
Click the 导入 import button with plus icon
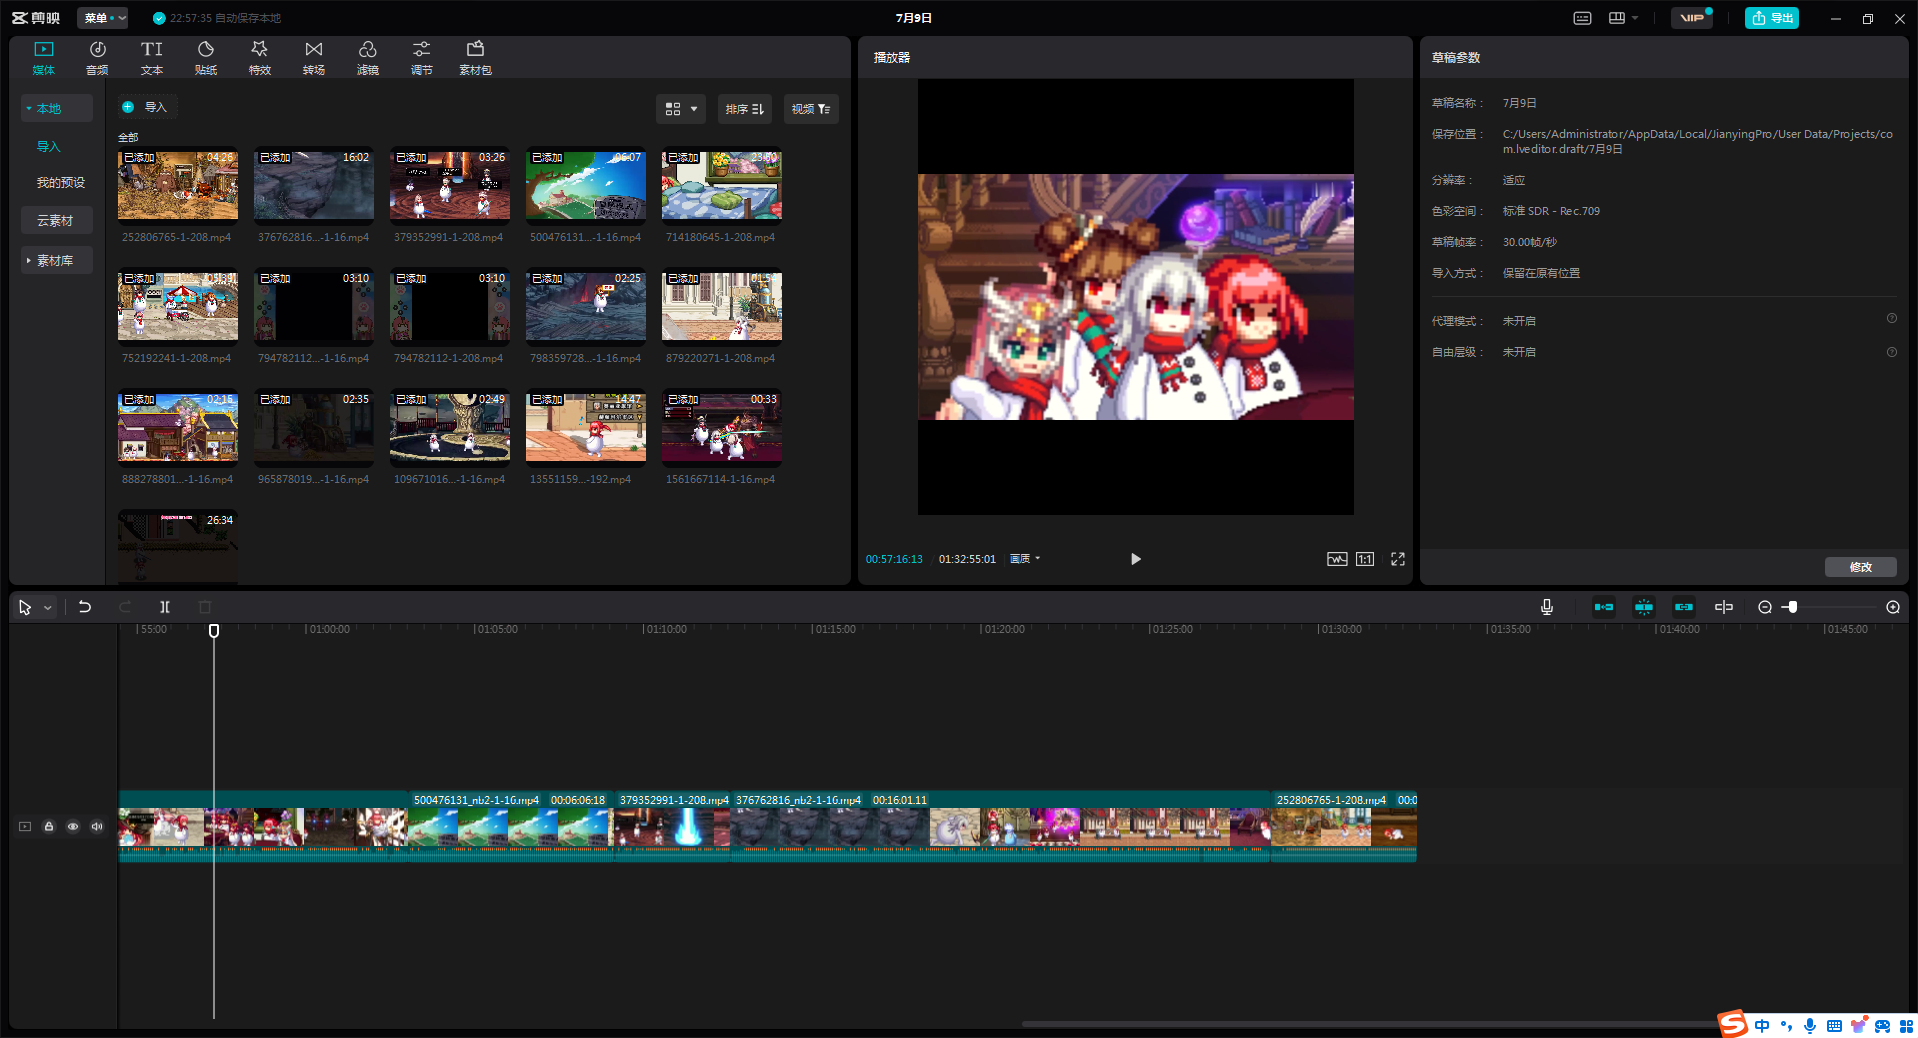[145, 107]
